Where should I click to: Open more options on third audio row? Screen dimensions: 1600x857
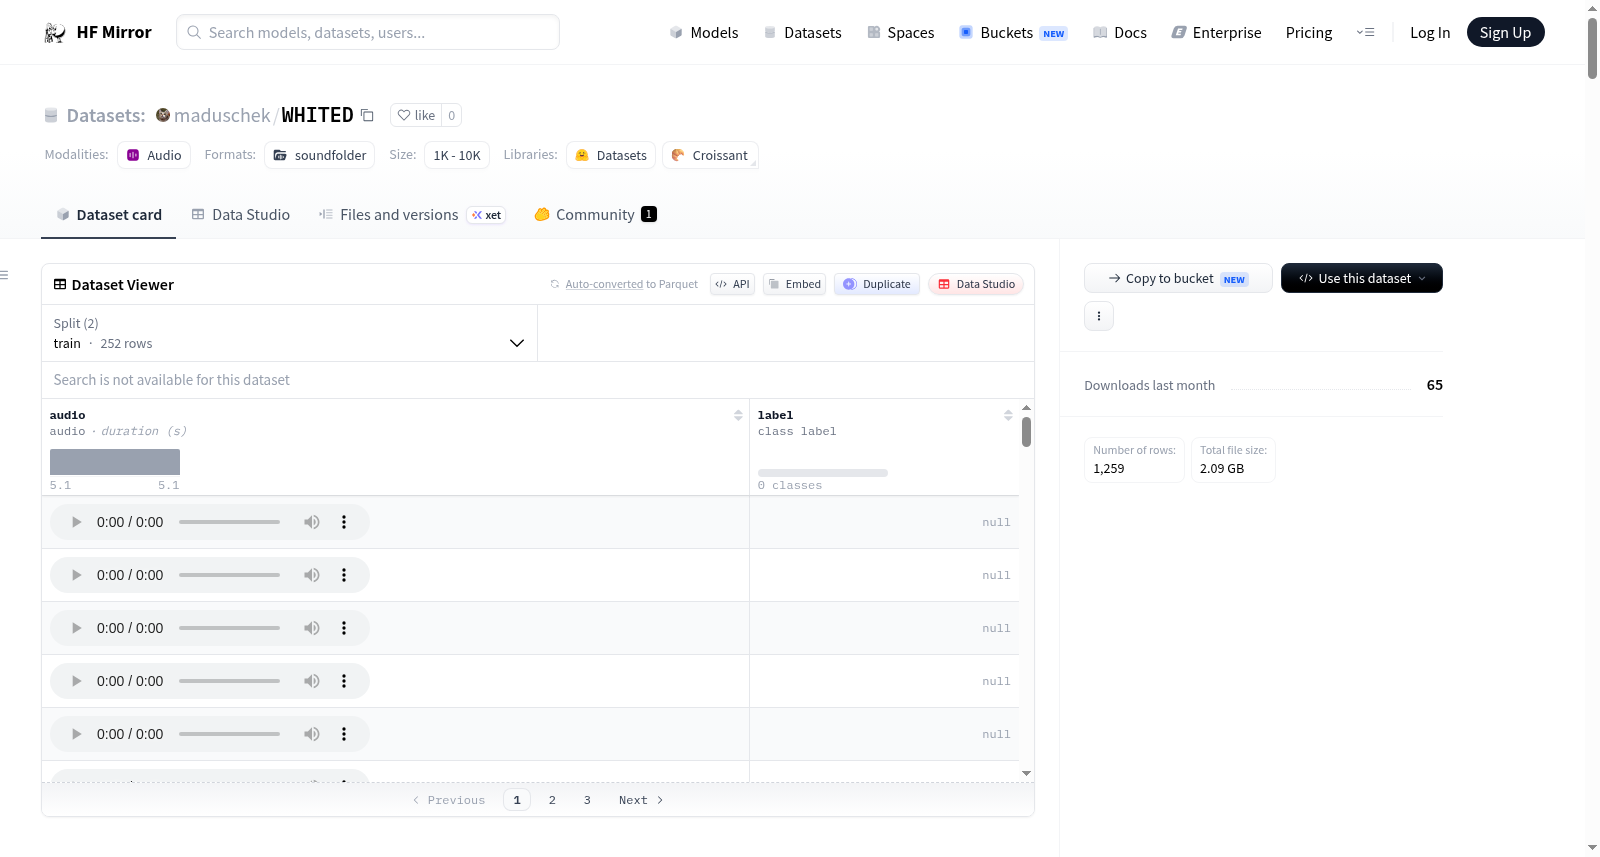[x=344, y=628]
